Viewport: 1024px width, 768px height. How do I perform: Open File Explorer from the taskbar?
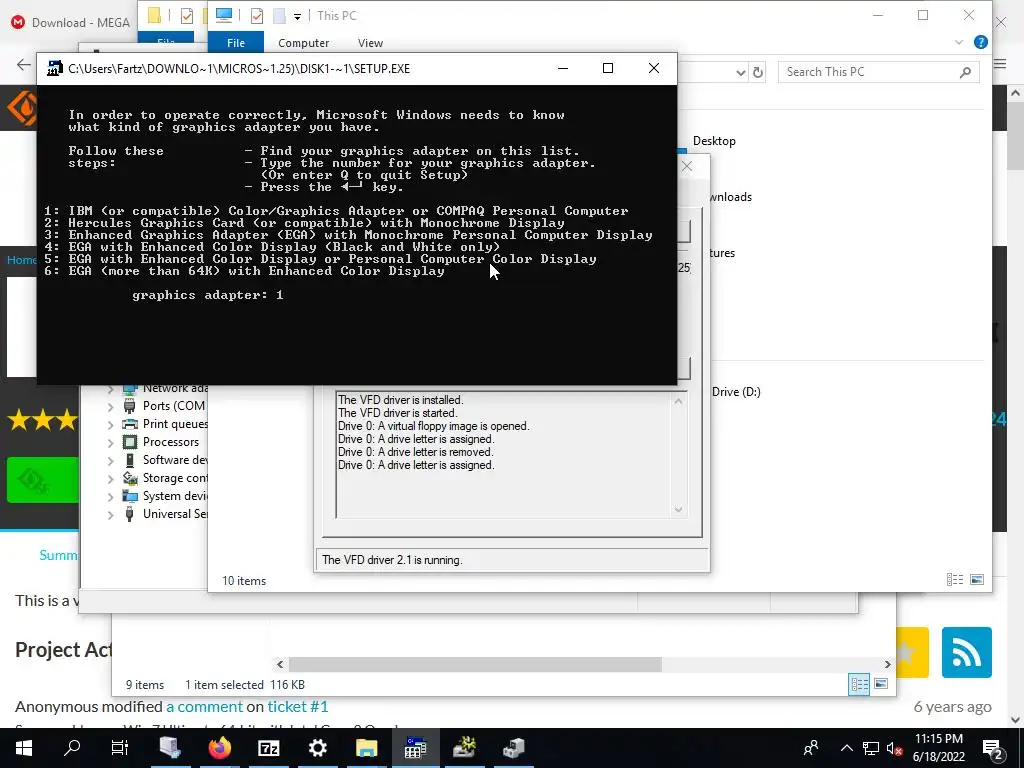[366, 748]
